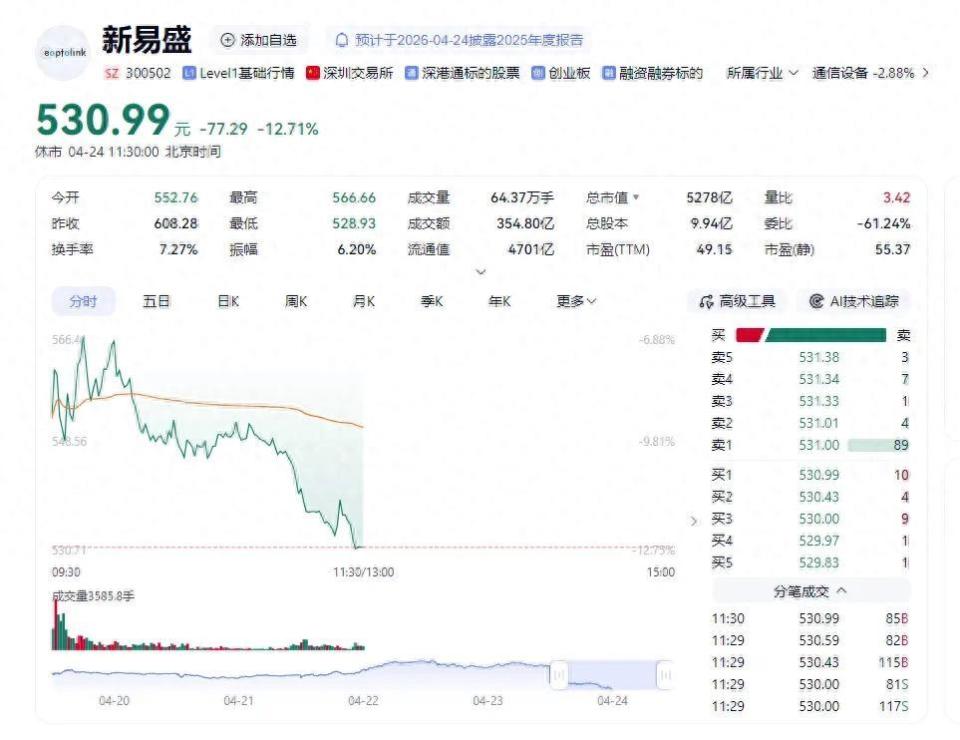
Task: Switch to the 季K tab
Action: point(432,301)
